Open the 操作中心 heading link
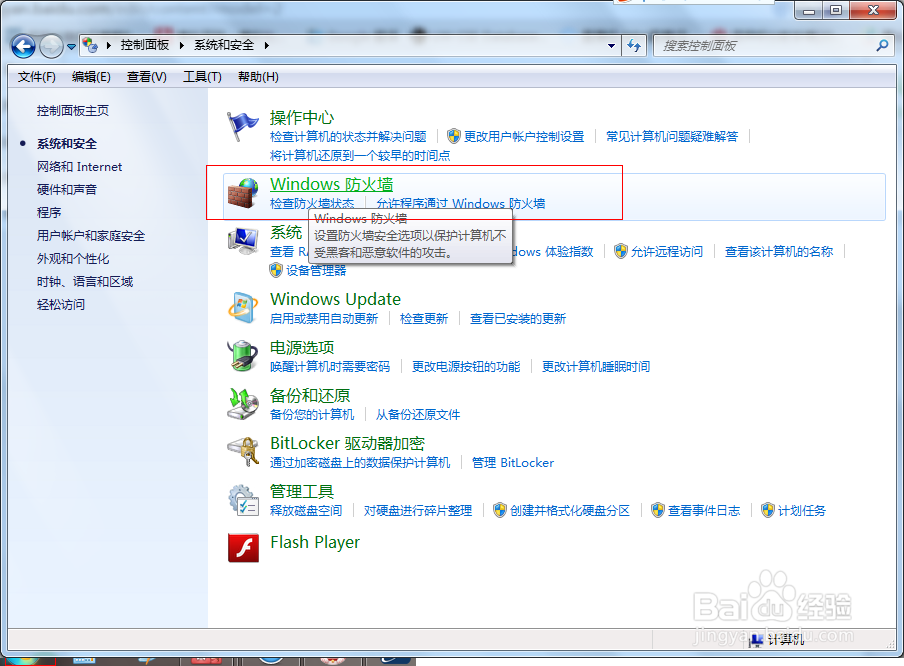 pos(302,117)
